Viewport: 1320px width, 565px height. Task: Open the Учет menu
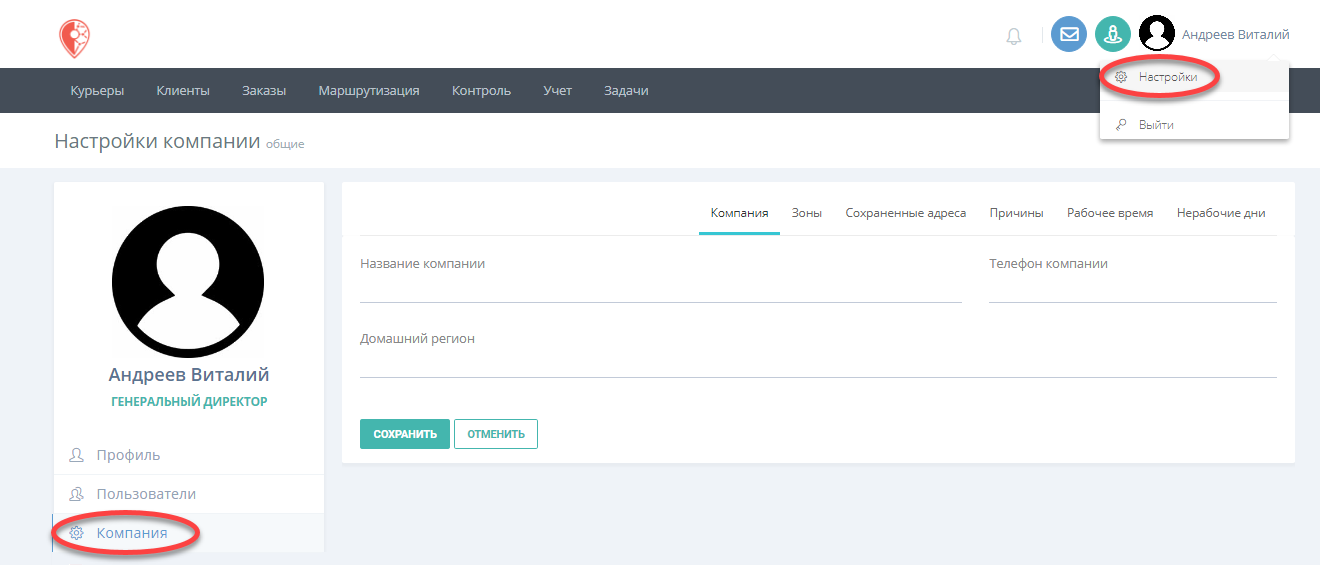[x=558, y=91]
